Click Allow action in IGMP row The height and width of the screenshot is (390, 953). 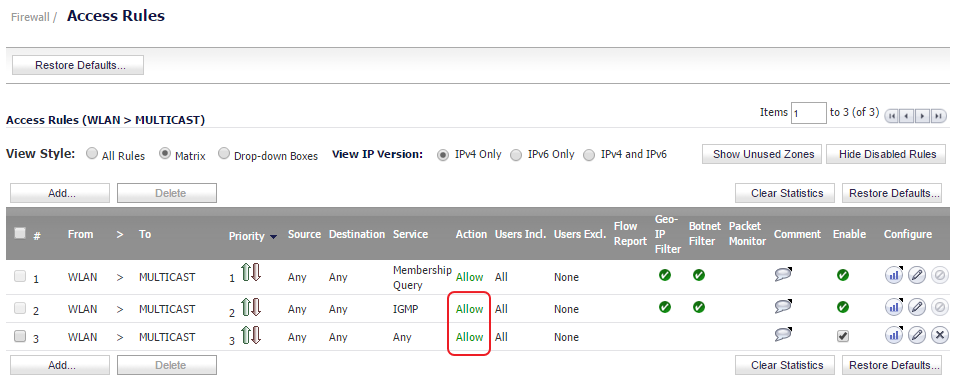click(x=470, y=309)
